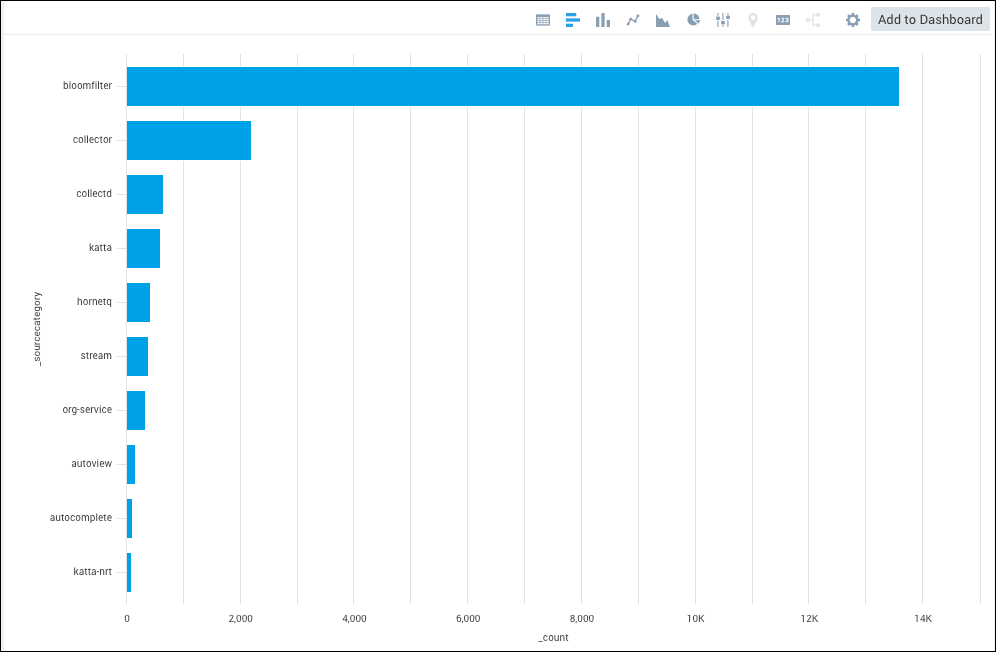Select the hornetq bar
Viewport: 996px width, 652px height.
(138, 301)
